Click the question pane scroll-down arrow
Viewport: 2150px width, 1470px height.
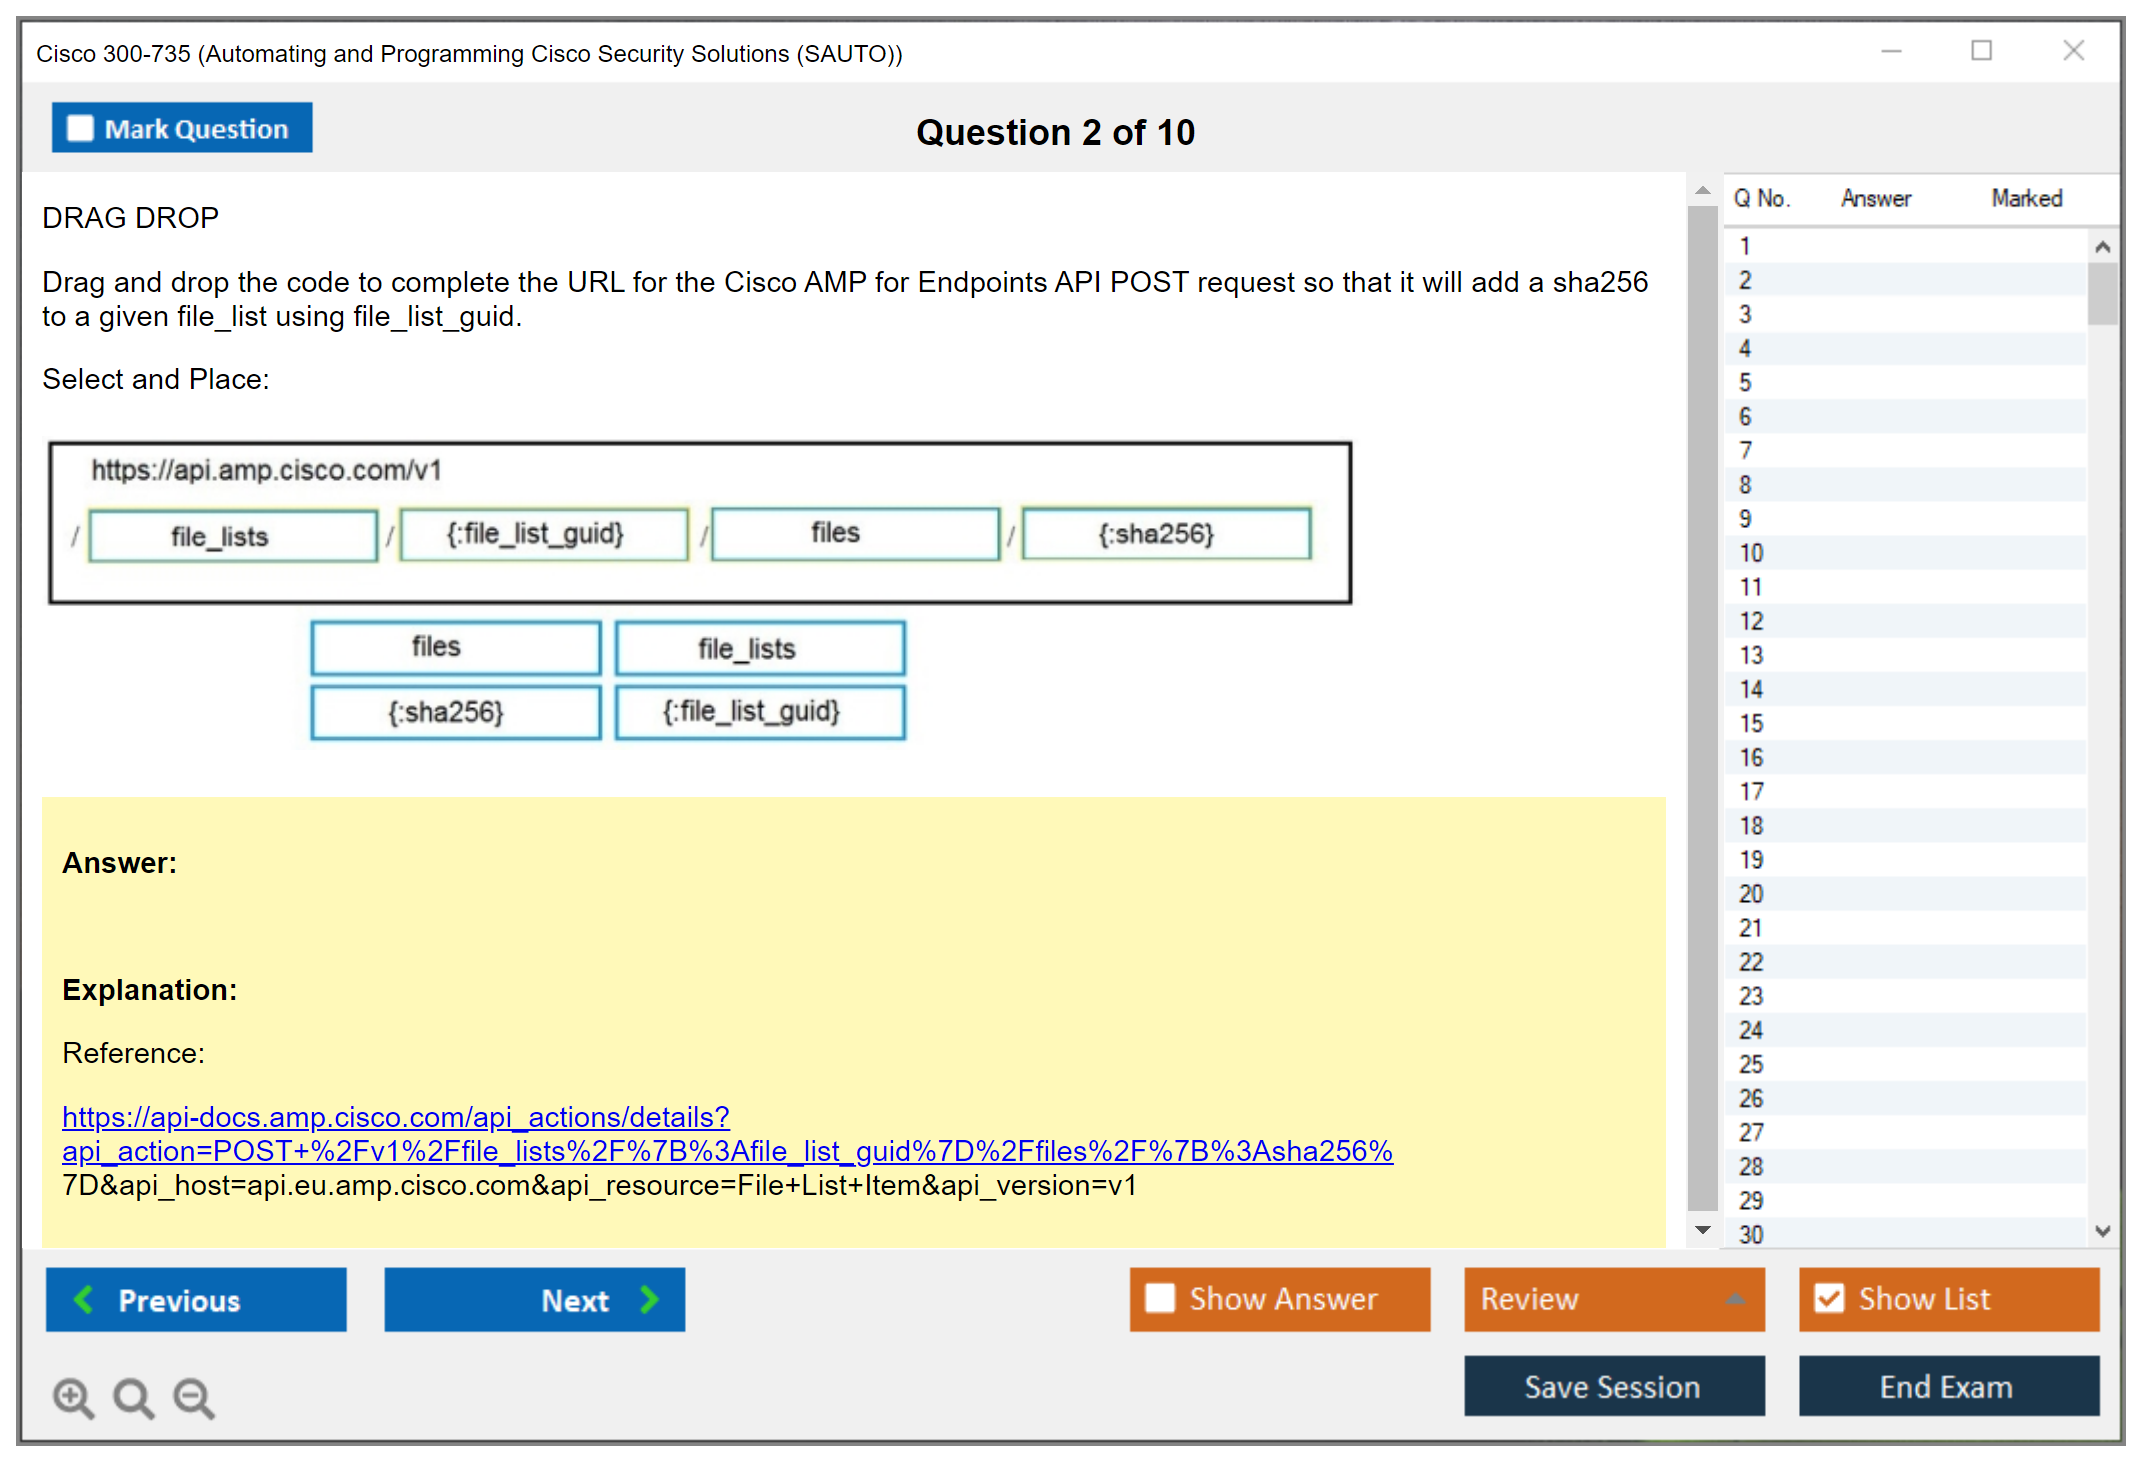(1703, 1230)
